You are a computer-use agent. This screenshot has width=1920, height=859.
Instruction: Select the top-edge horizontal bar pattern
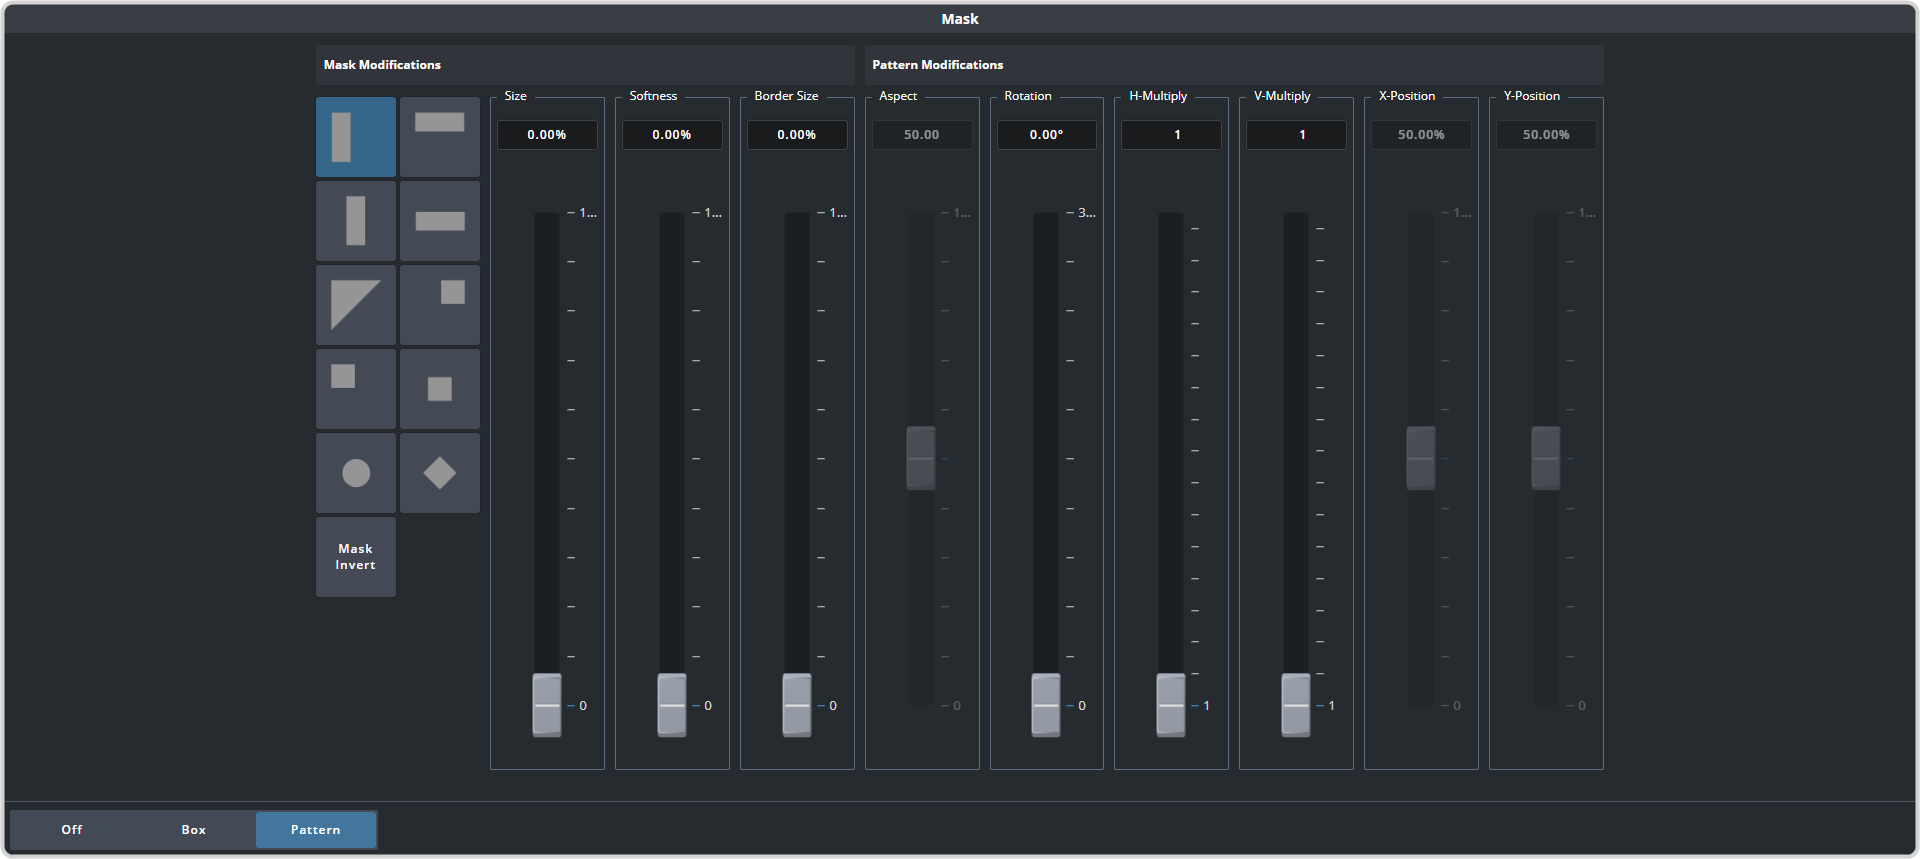[440, 137]
